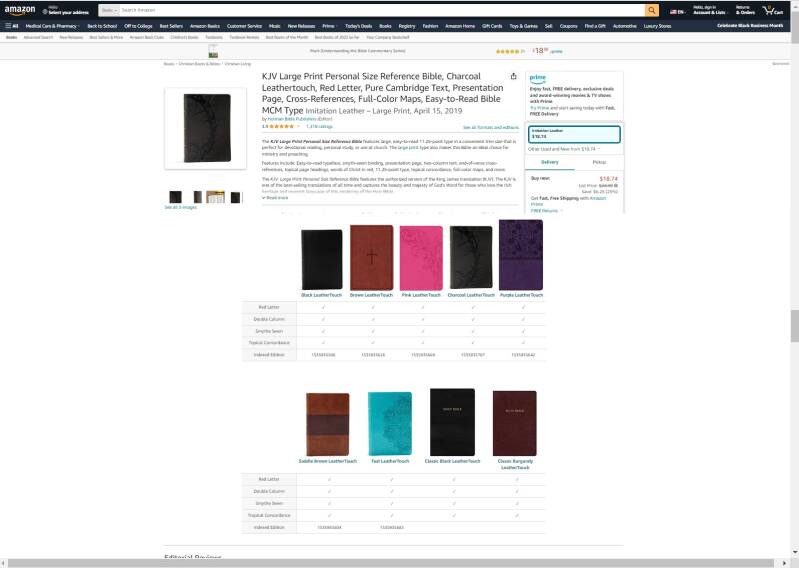This screenshot has height=568, width=799.
Task: Open the shopping cart
Action: coord(773,10)
